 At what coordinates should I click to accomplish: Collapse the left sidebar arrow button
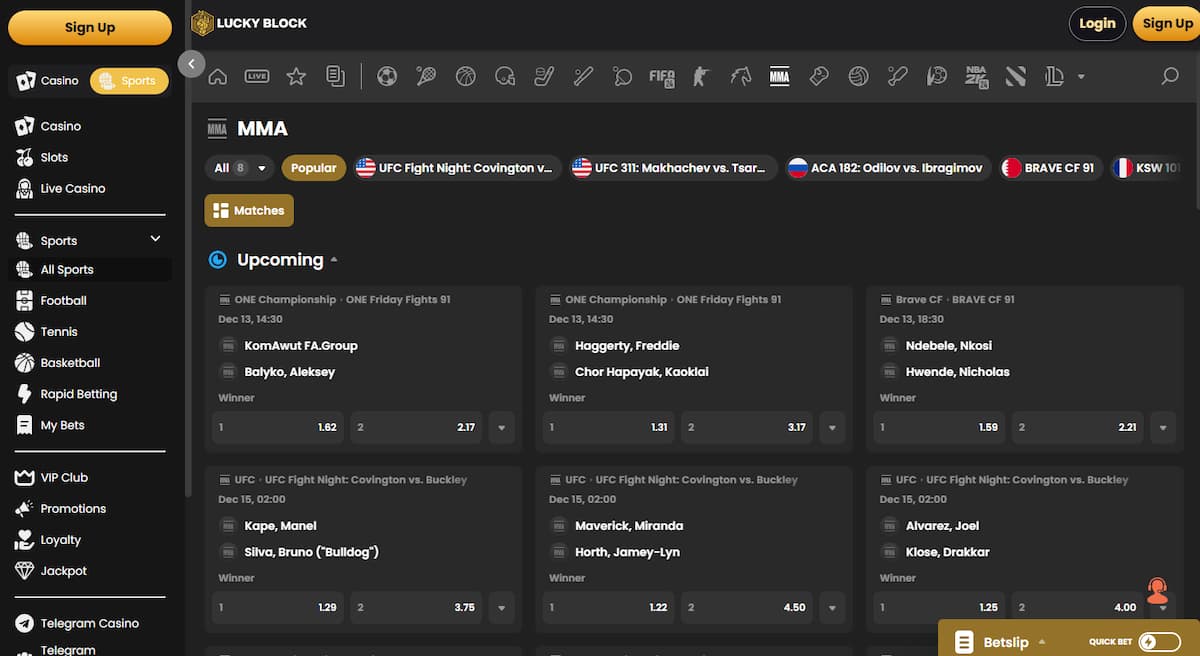191,63
